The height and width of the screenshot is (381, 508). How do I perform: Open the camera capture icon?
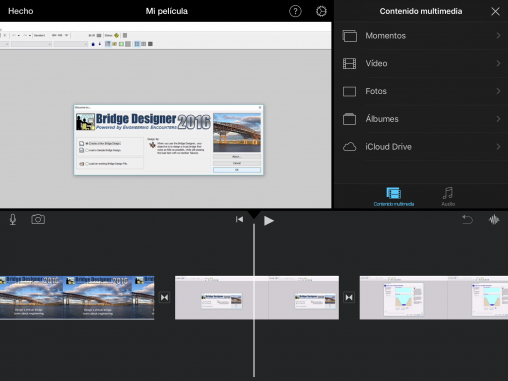coord(38,219)
